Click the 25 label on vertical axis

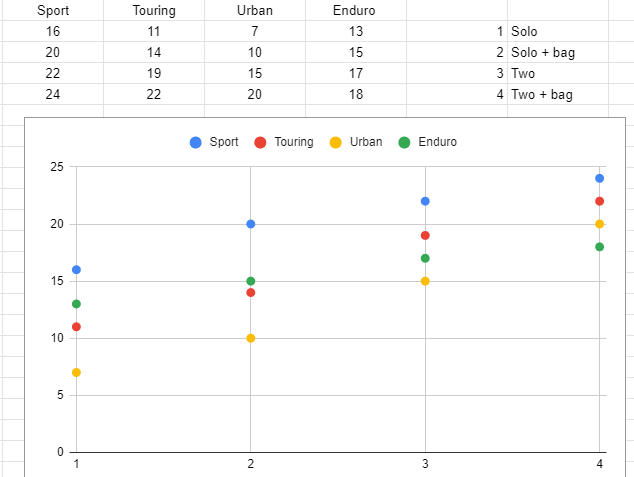point(56,167)
